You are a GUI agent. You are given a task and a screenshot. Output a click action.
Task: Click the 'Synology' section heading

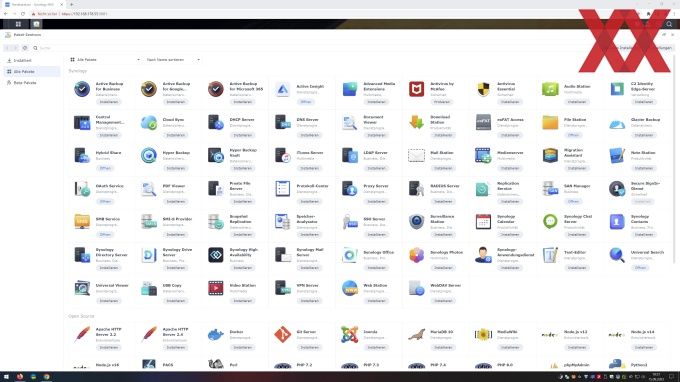coord(78,71)
